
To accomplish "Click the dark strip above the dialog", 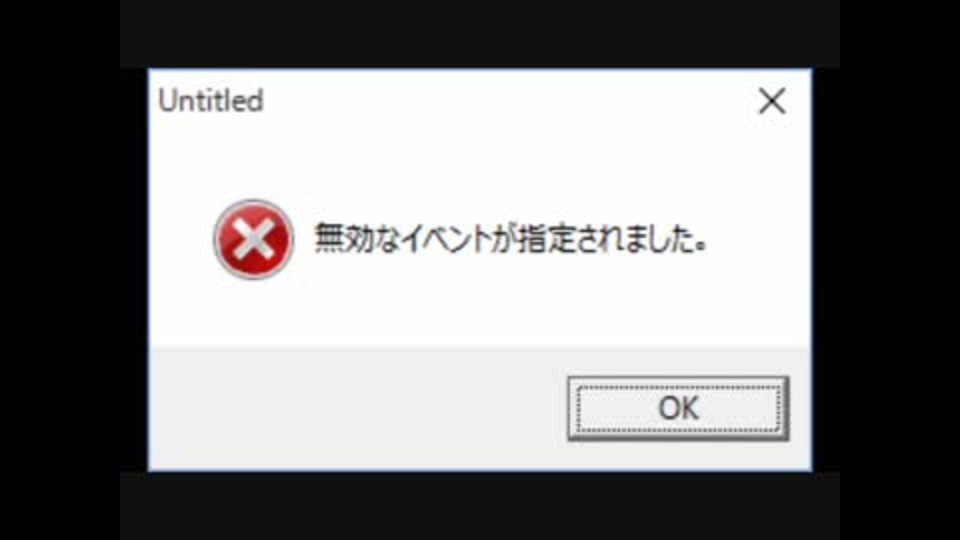I will pyautogui.click(x=480, y=33).
